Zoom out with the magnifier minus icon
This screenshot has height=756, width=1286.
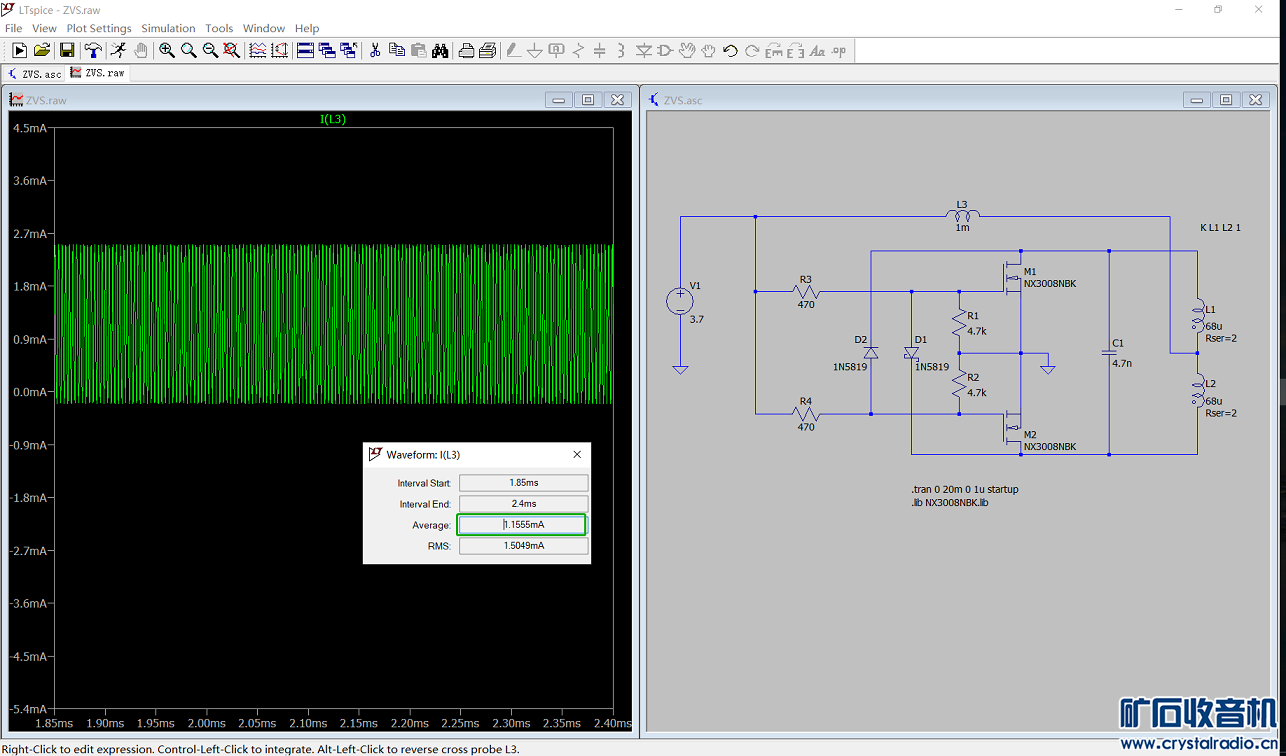210,50
